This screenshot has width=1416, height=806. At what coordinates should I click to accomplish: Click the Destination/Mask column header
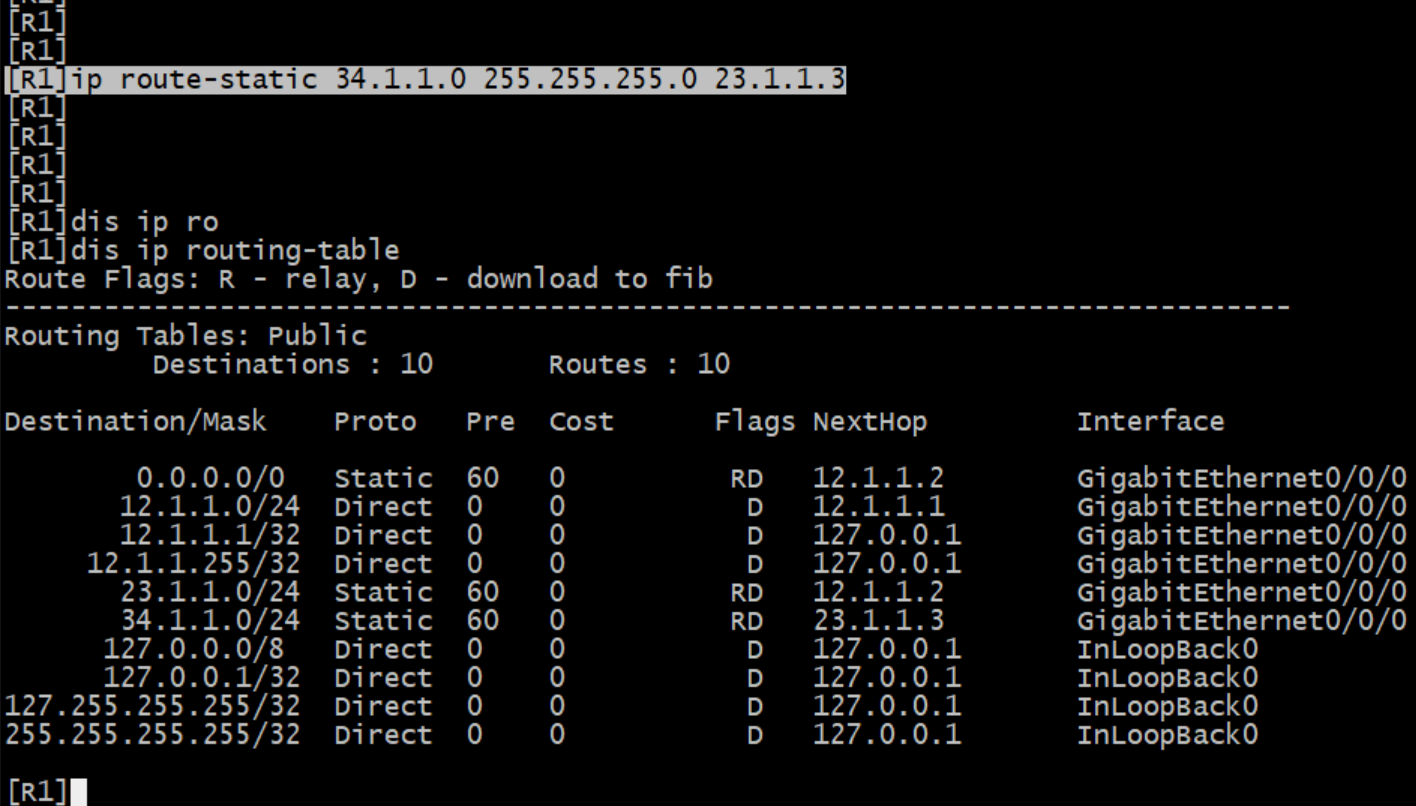(x=135, y=422)
